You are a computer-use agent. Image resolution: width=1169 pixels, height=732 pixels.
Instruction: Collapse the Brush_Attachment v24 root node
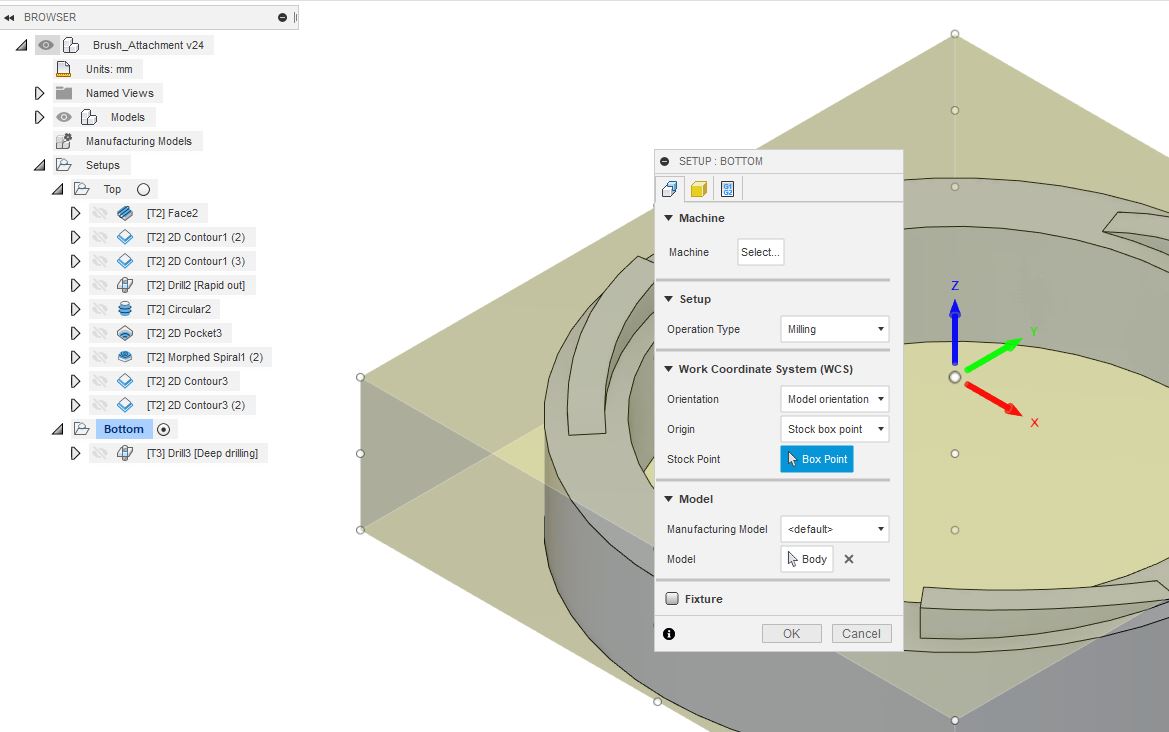click(x=22, y=45)
